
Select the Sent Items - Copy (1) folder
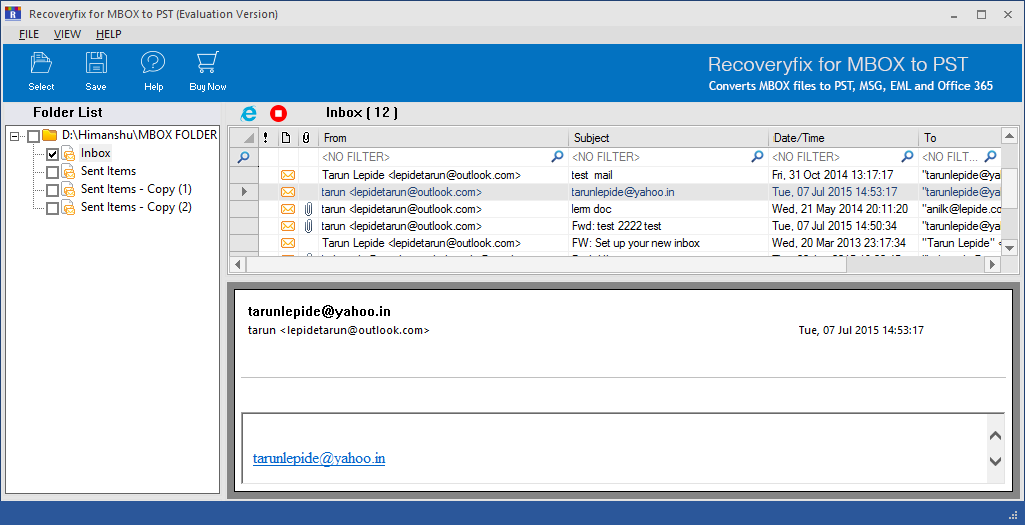click(x=136, y=190)
